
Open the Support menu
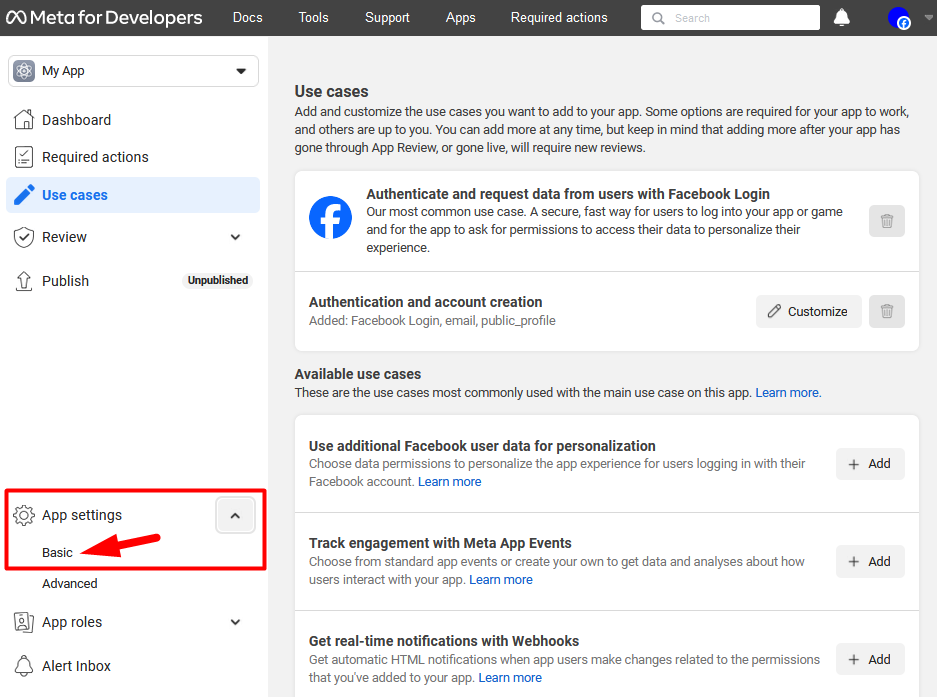pos(387,17)
